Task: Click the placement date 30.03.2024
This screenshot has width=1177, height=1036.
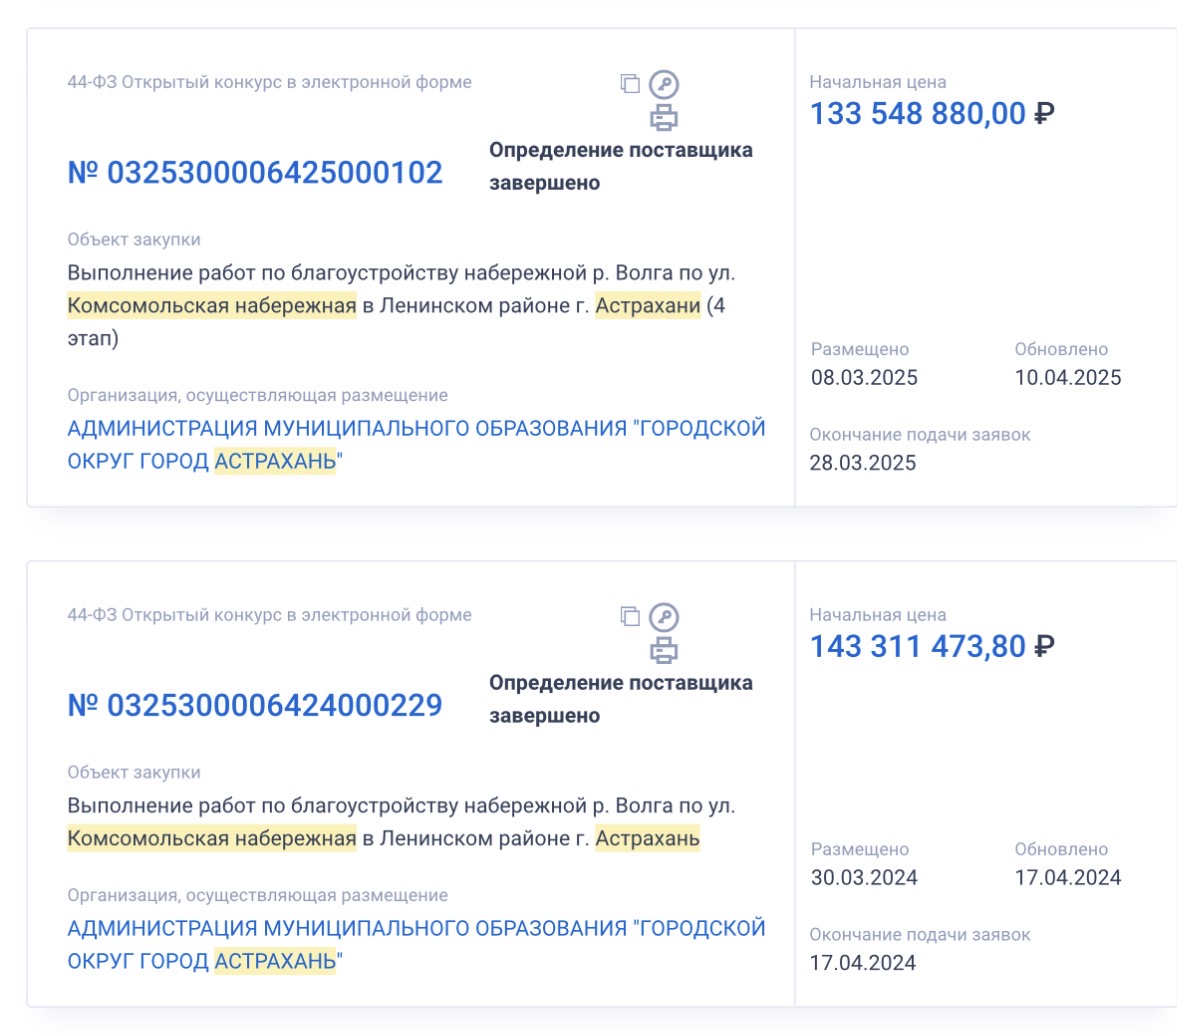Action: (864, 878)
